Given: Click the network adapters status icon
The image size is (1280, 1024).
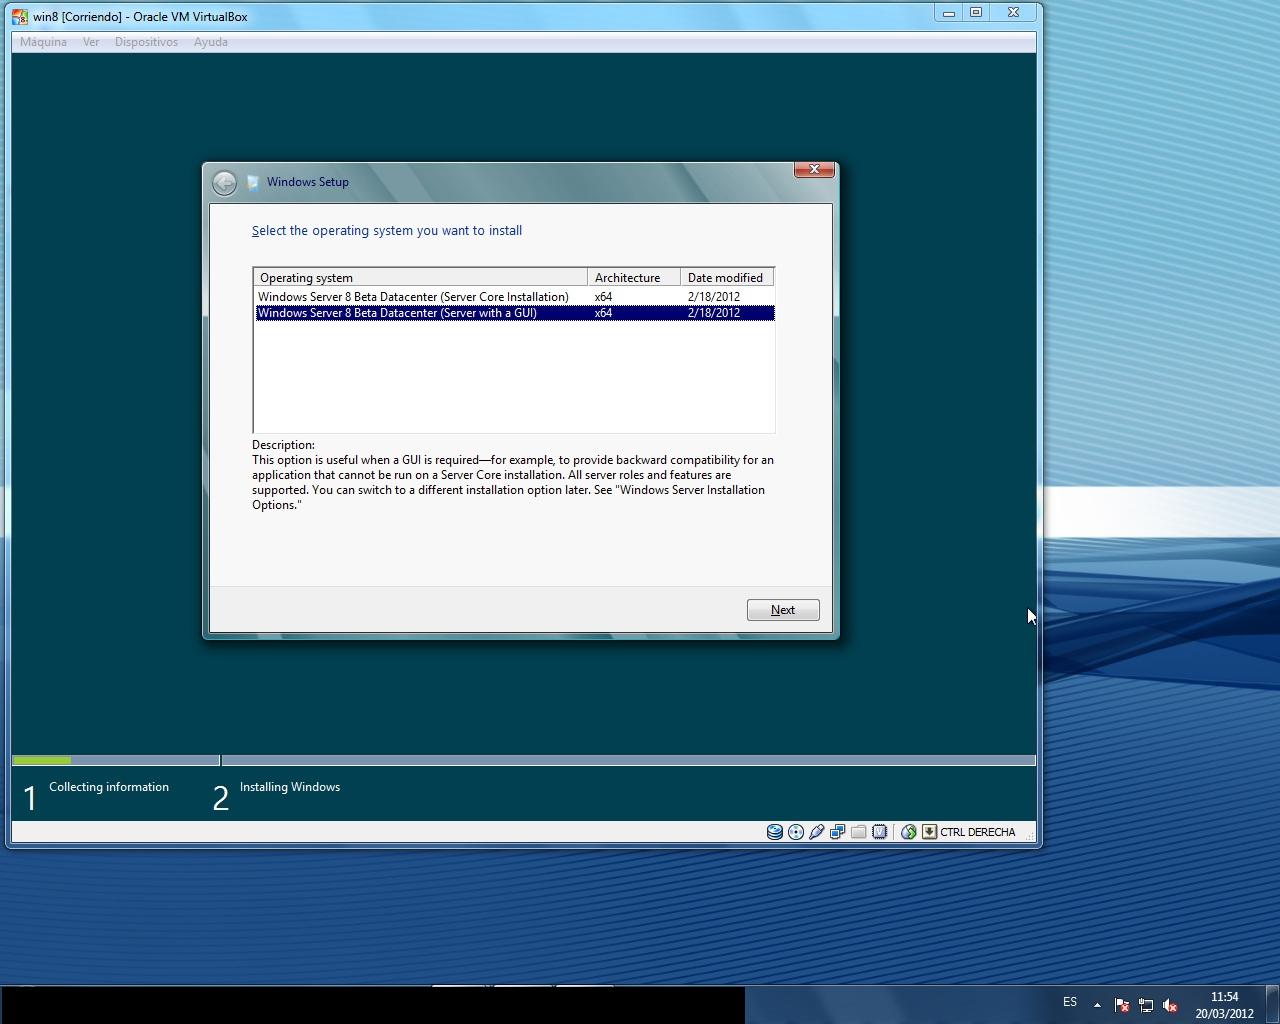Looking at the screenshot, I should 838,832.
